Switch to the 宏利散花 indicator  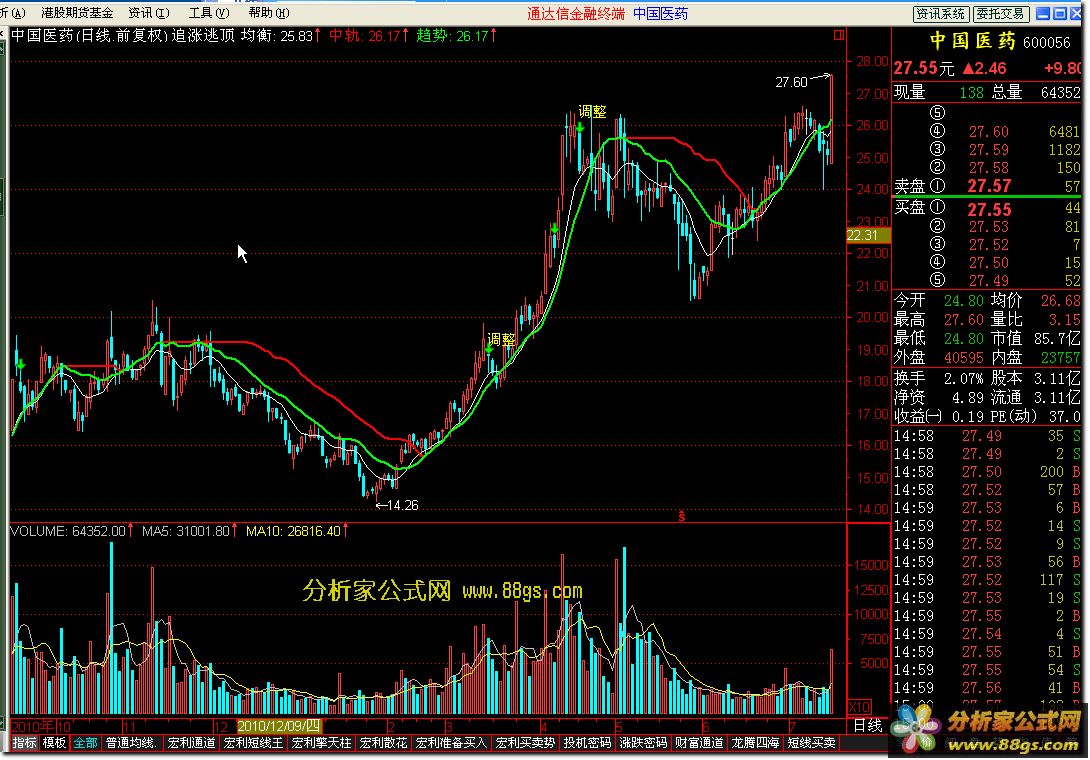(x=383, y=743)
